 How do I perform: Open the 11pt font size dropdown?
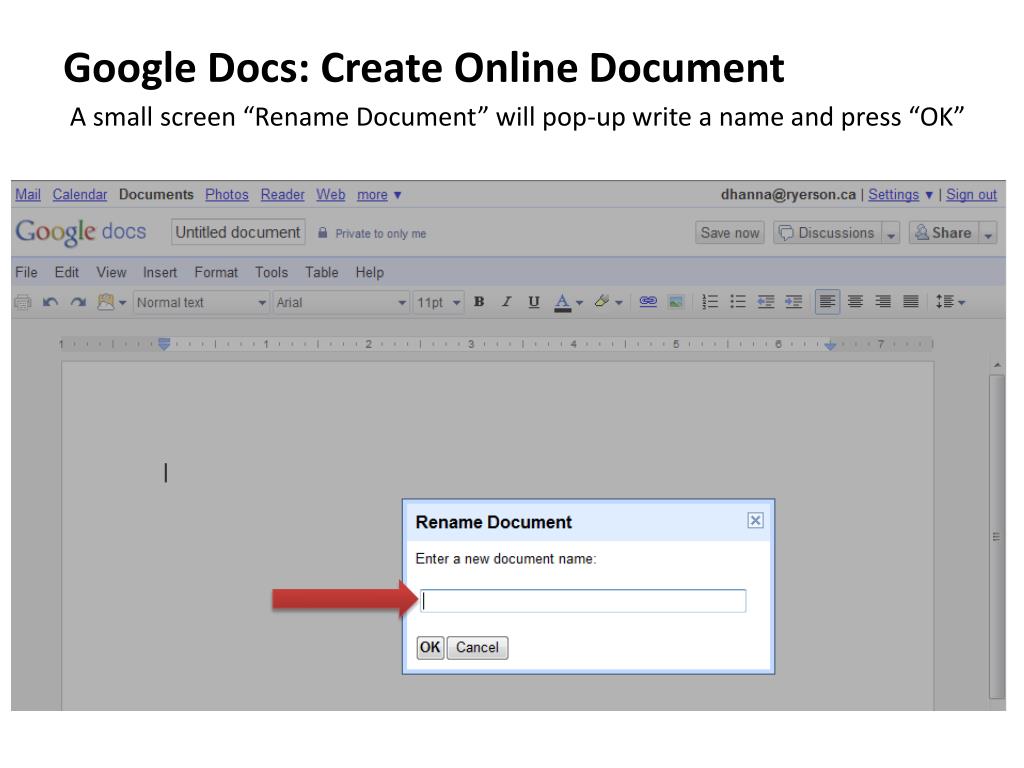coord(438,302)
